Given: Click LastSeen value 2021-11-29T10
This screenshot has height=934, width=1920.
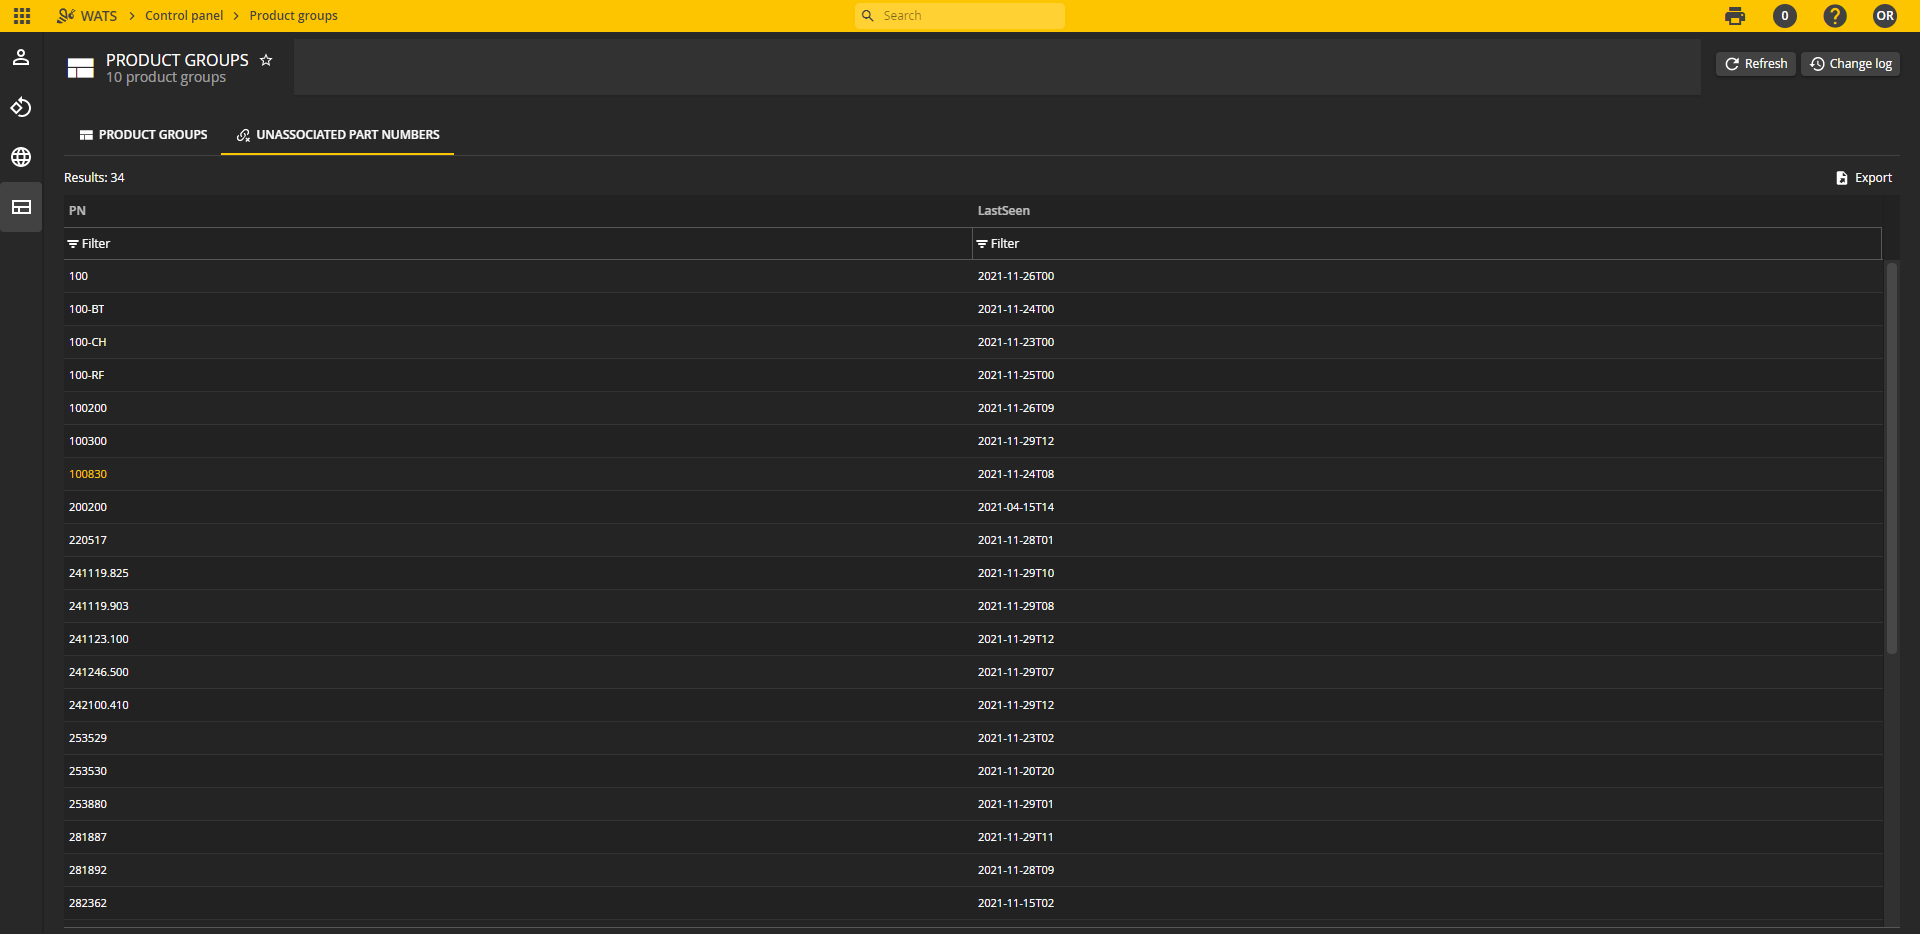Looking at the screenshot, I should tap(1016, 574).
